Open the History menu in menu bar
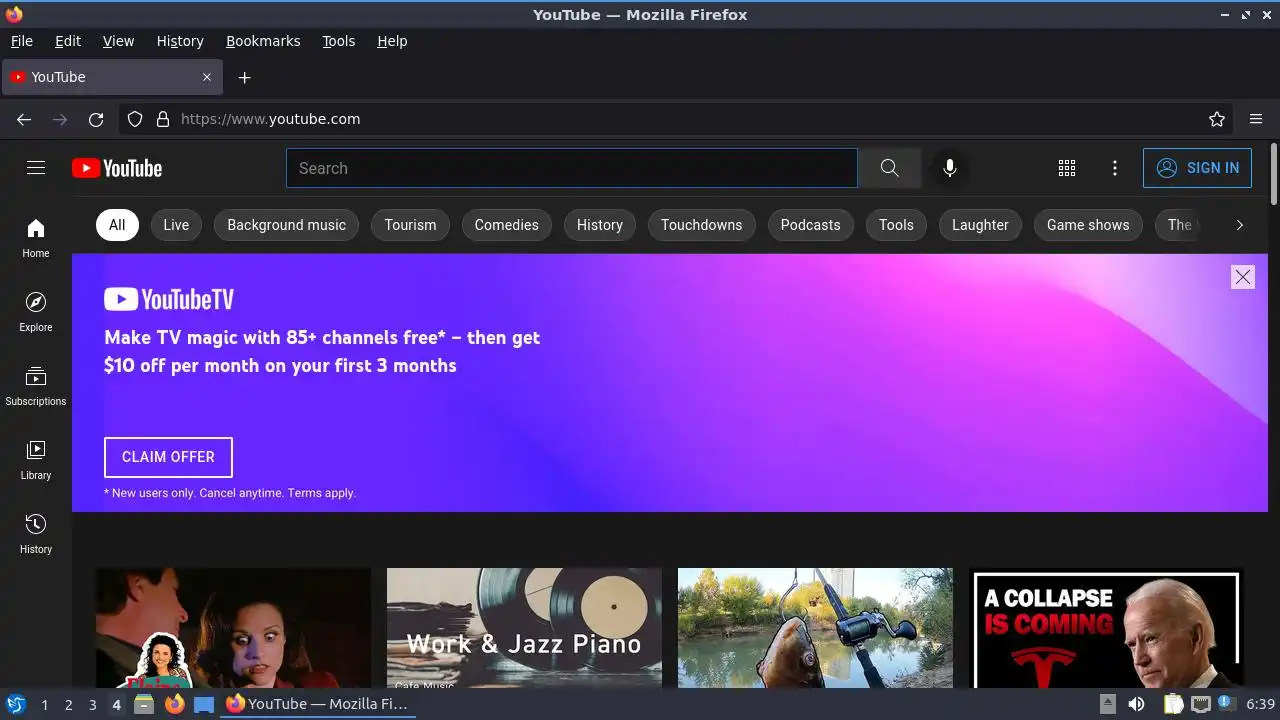Viewport: 1280px width, 720px height. (180, 41)
